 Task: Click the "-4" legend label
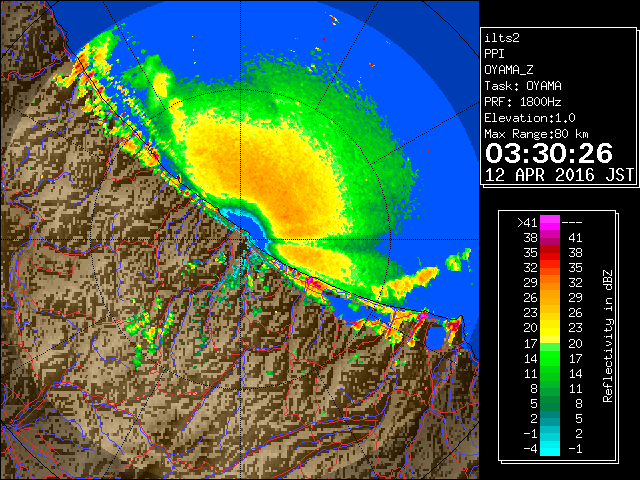pos(530,449)
